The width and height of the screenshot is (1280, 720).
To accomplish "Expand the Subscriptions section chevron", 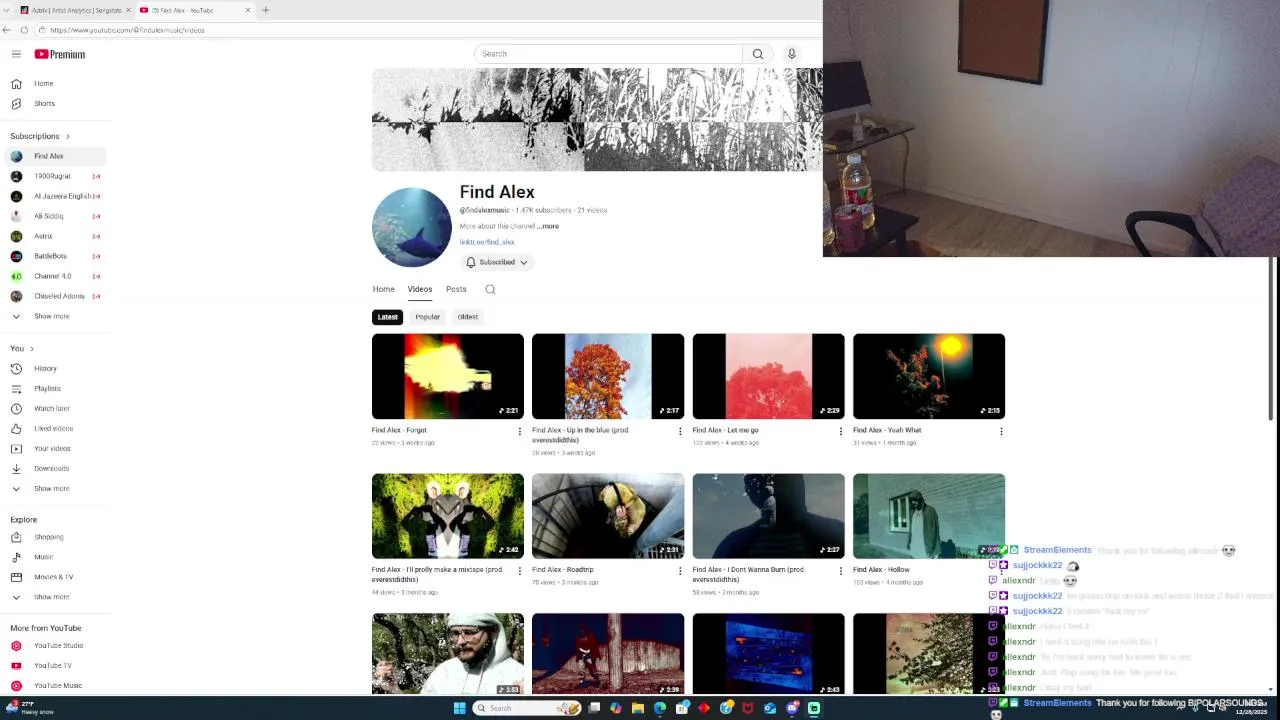I will (x=68, y=136).
